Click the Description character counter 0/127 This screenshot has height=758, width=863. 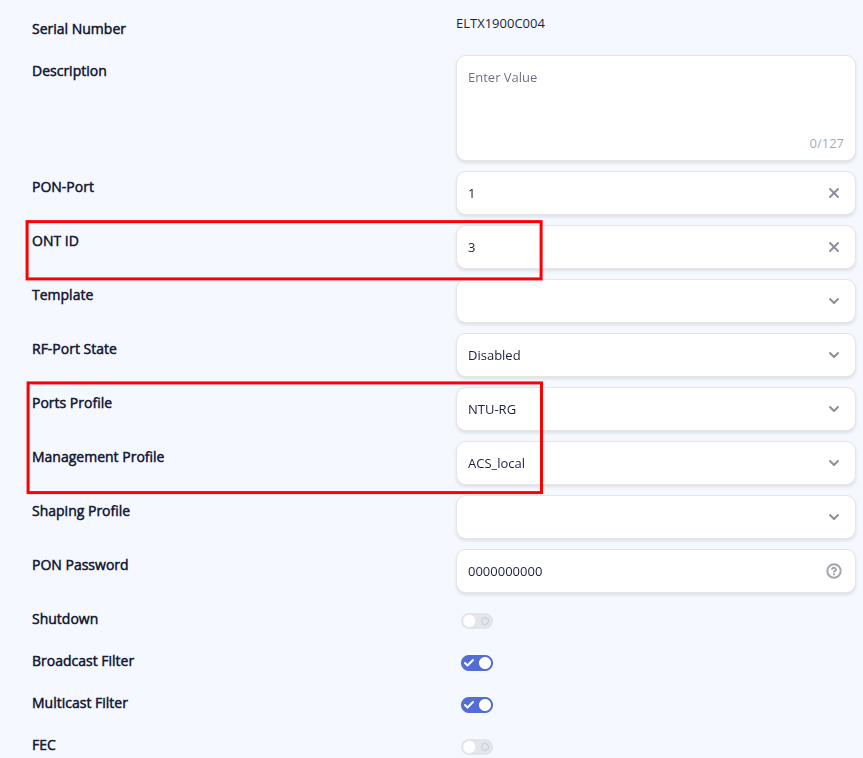(x=826, y=143)
